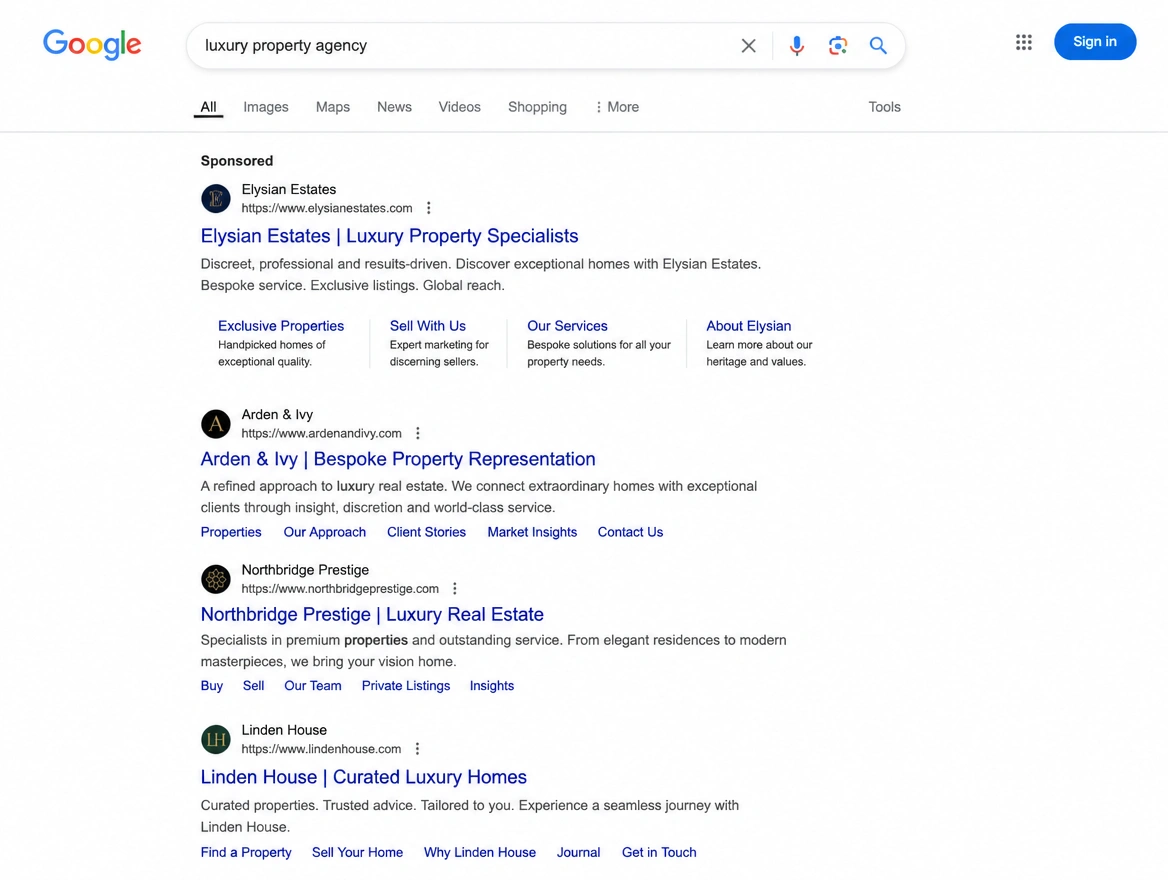Open the Our Team link

[x=313, y=686]
